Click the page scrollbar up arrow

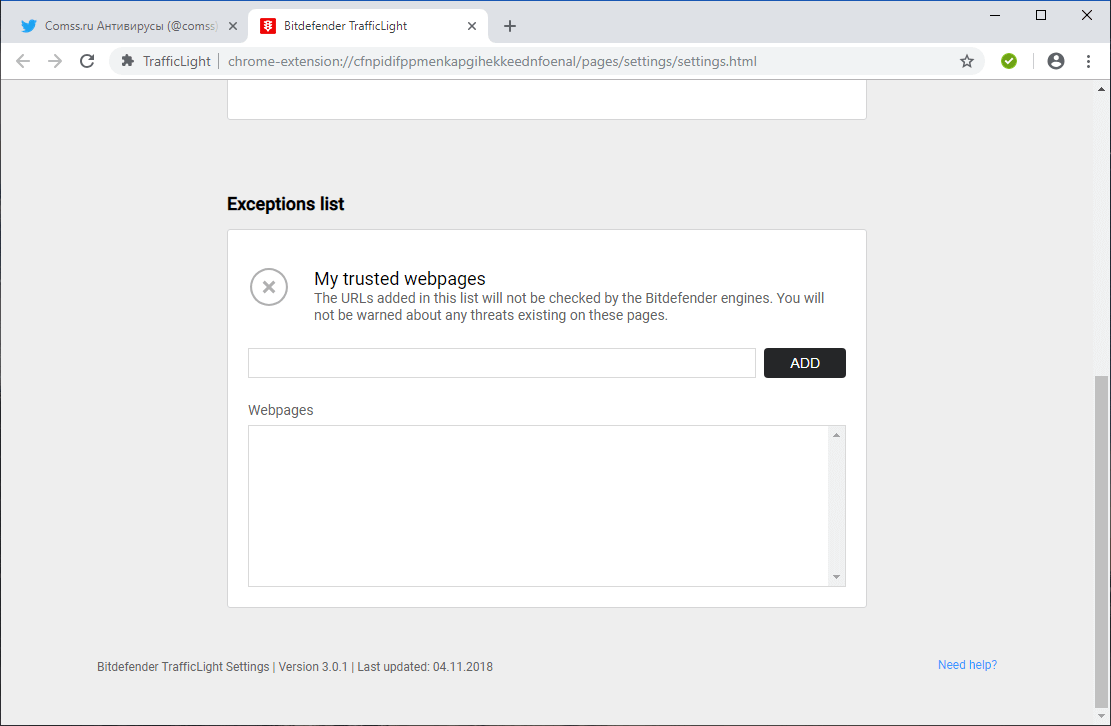pos(1101,89)
